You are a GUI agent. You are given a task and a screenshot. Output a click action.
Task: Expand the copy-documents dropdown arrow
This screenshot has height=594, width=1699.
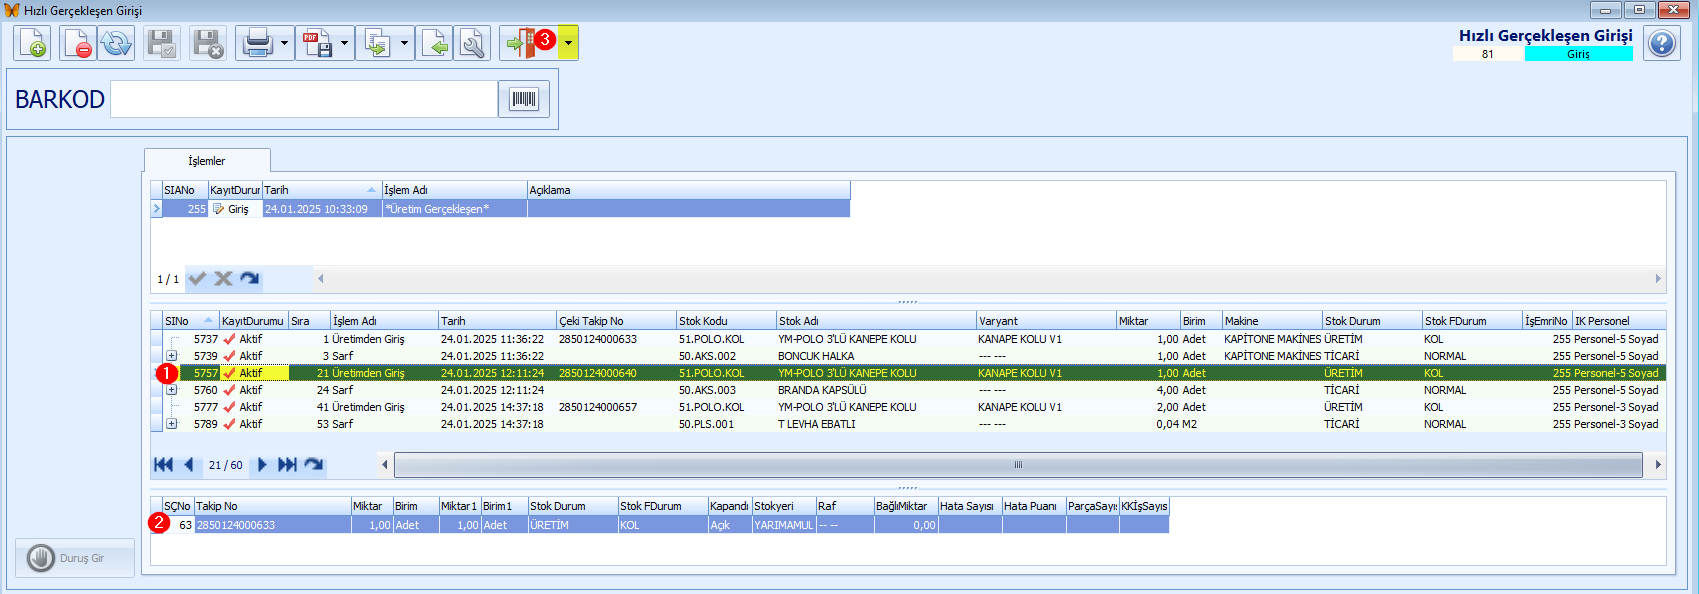tap(405, 43)
